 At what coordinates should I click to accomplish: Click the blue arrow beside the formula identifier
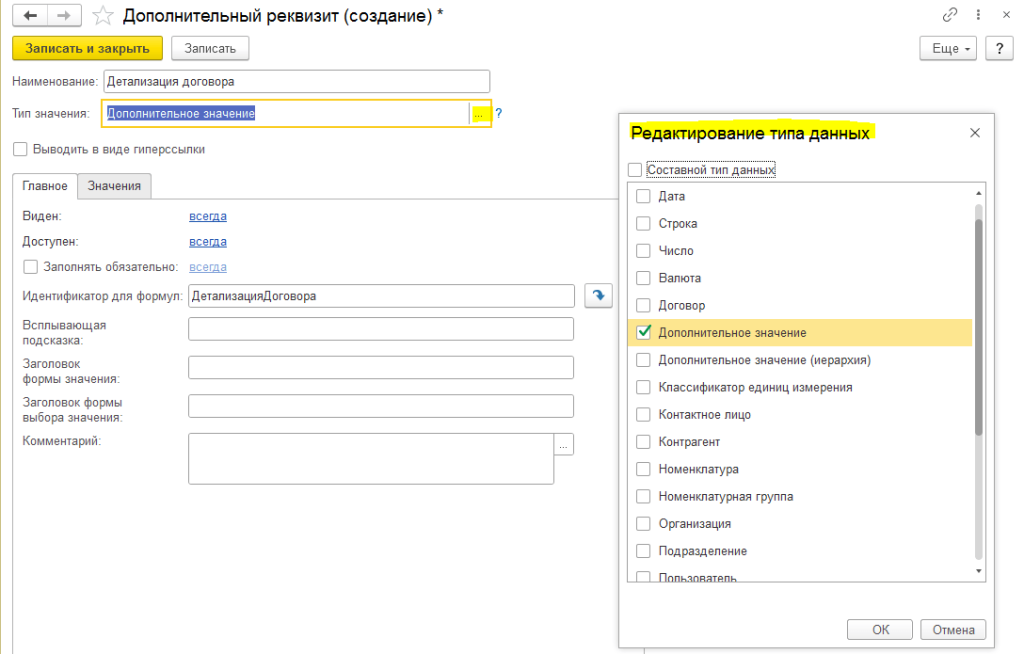[598, 296]
